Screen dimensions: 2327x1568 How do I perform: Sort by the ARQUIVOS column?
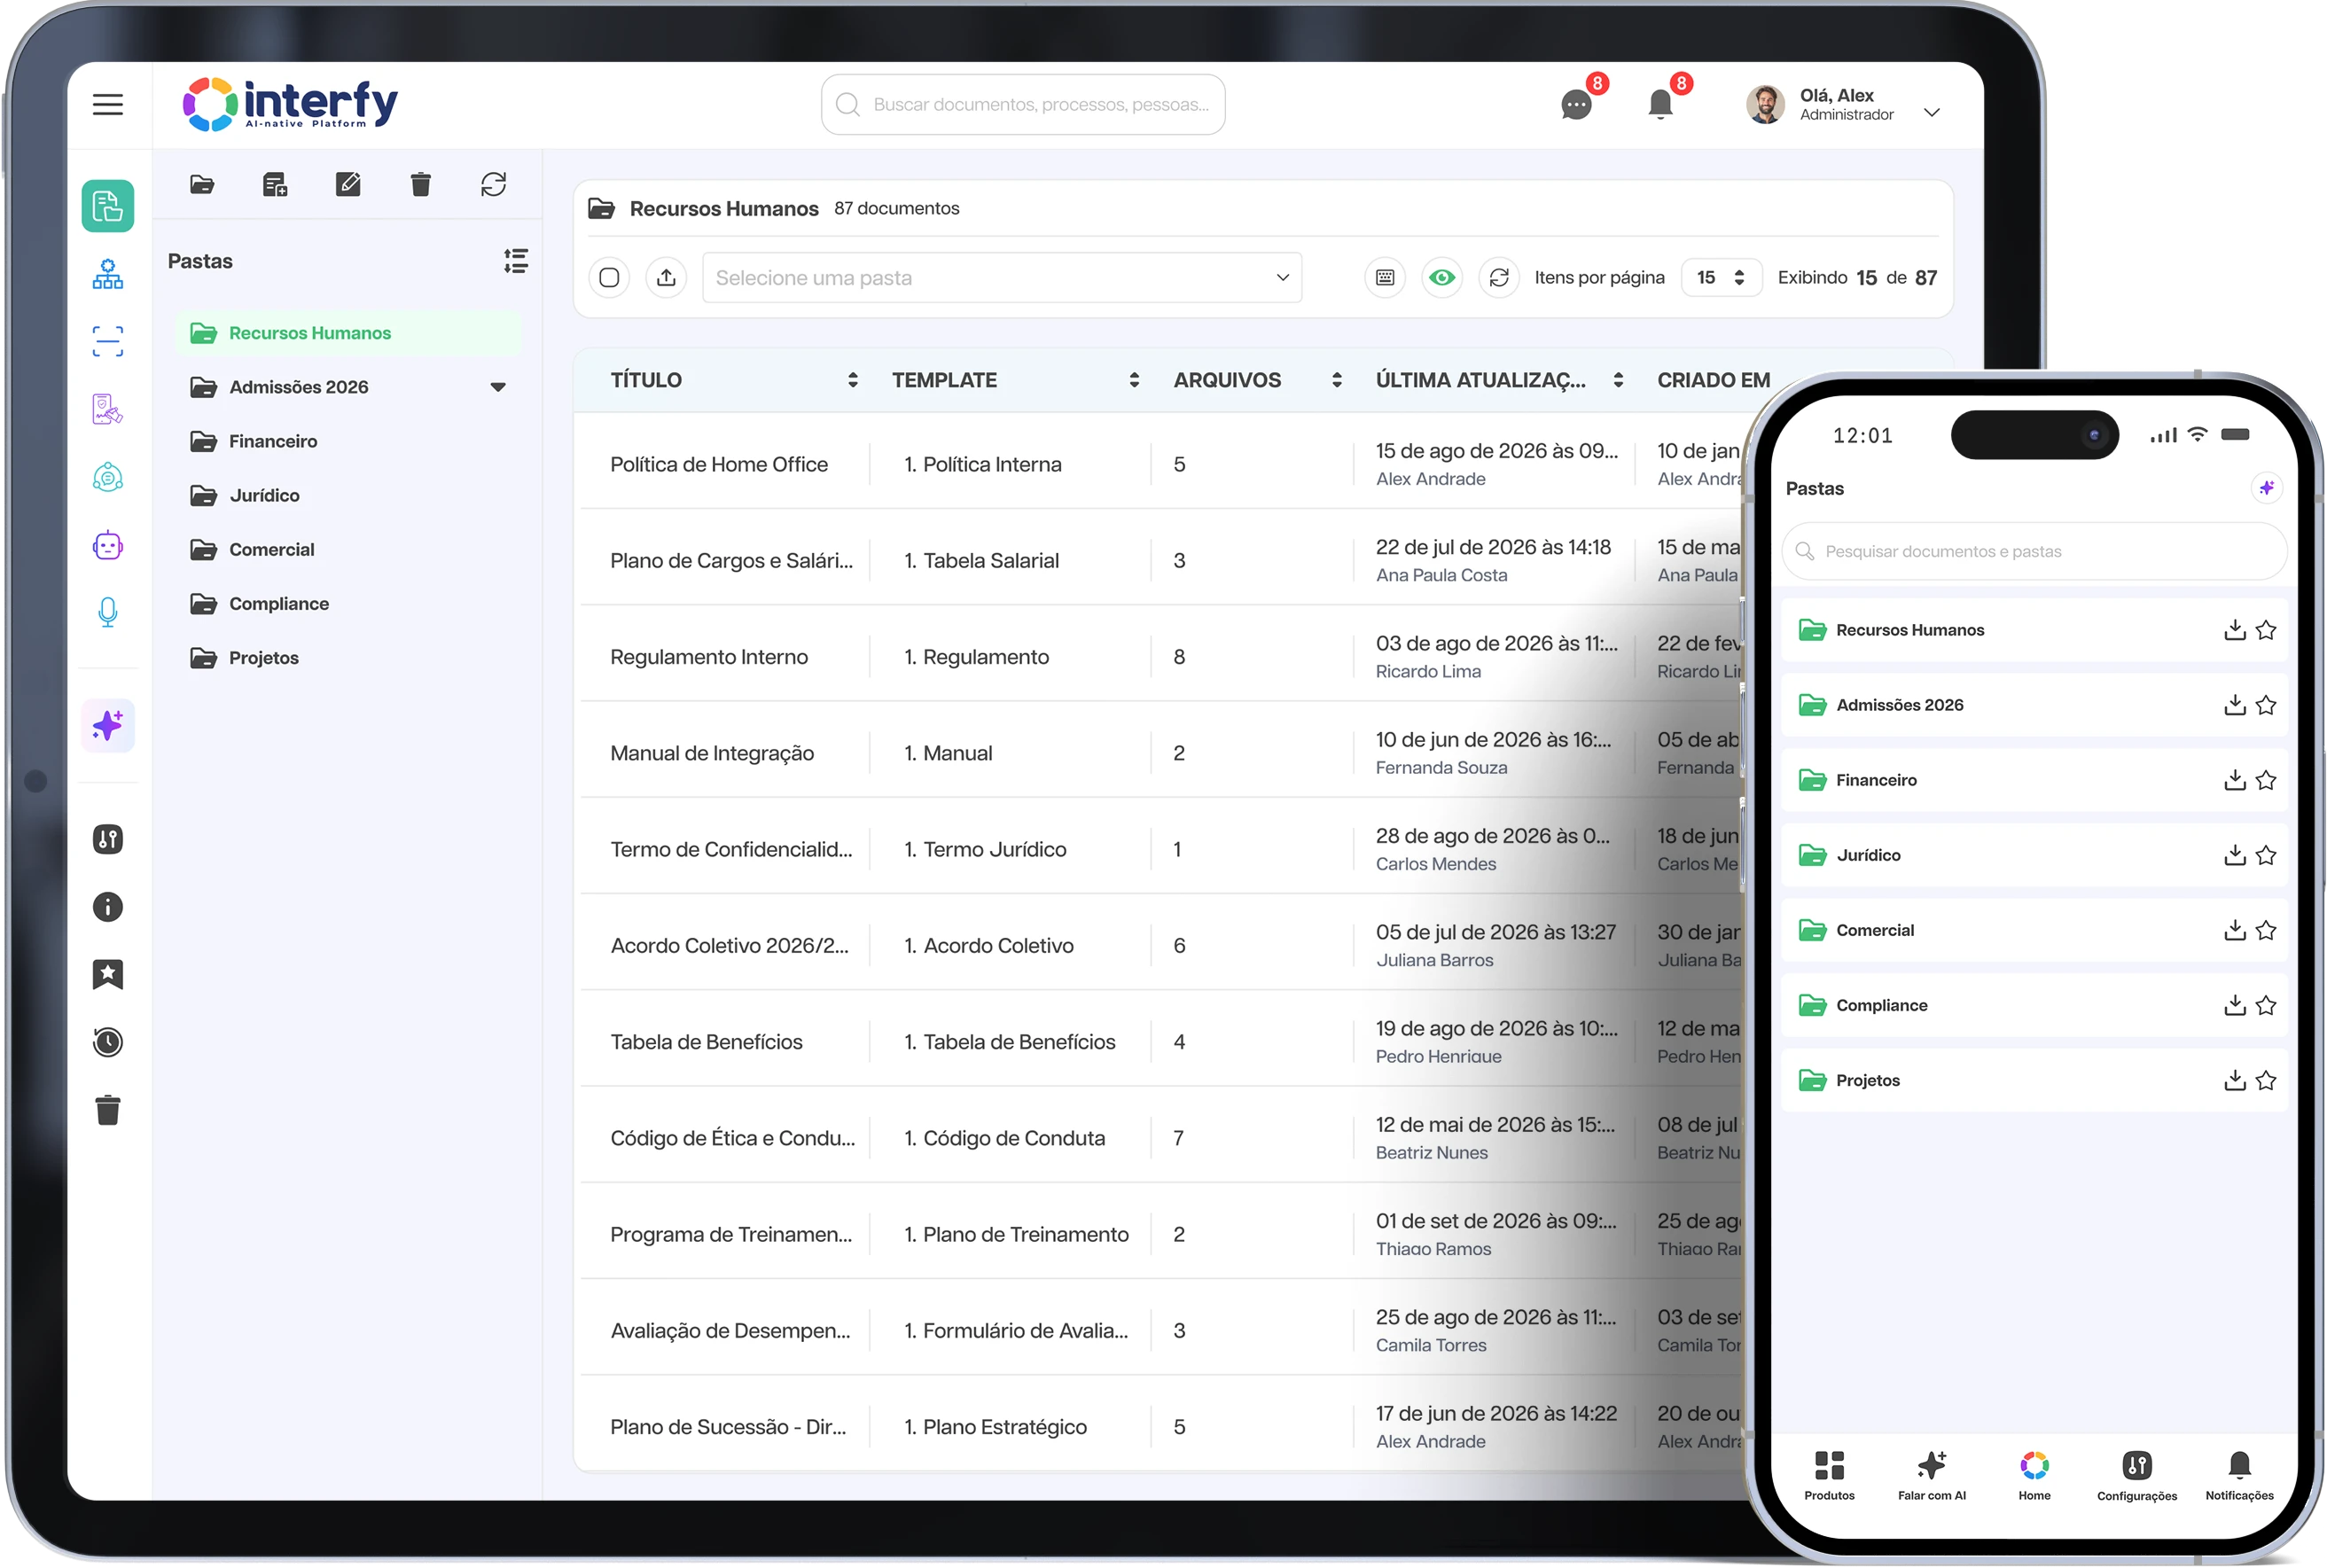1337,380
